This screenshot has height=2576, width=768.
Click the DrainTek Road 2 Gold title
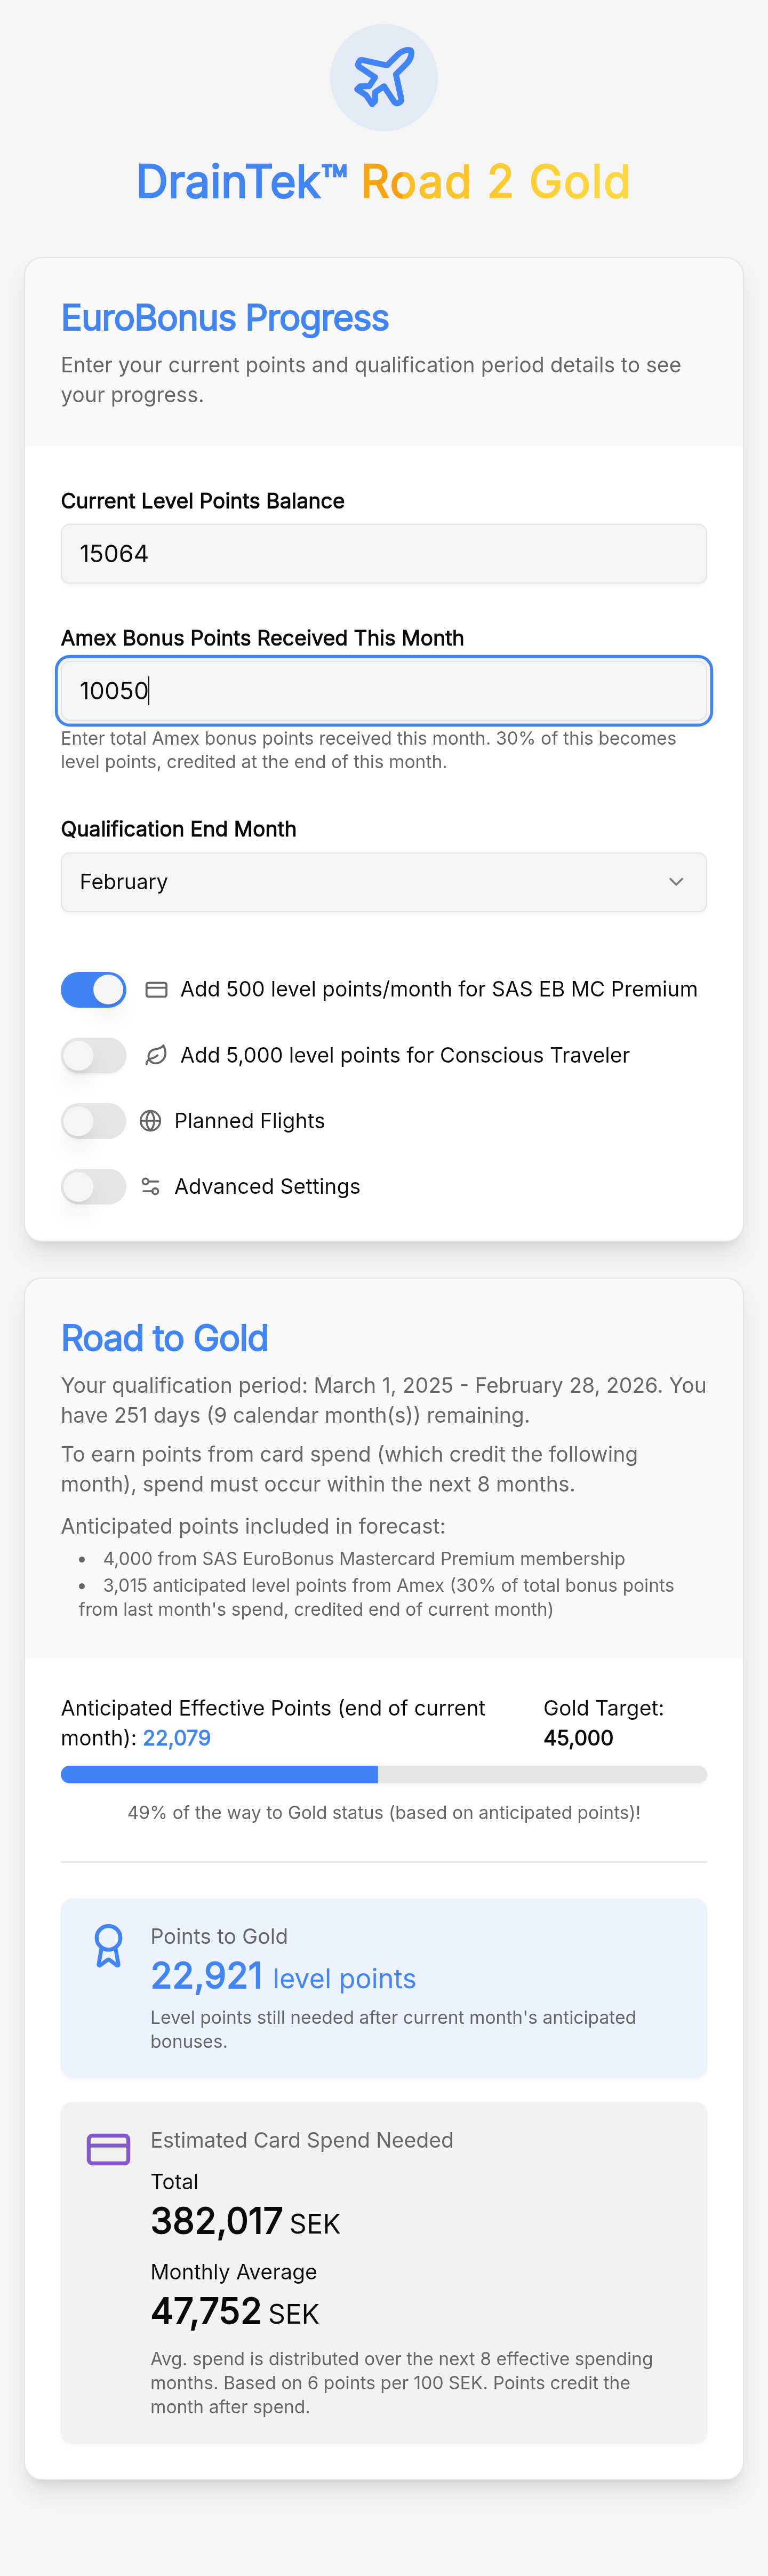384,182
